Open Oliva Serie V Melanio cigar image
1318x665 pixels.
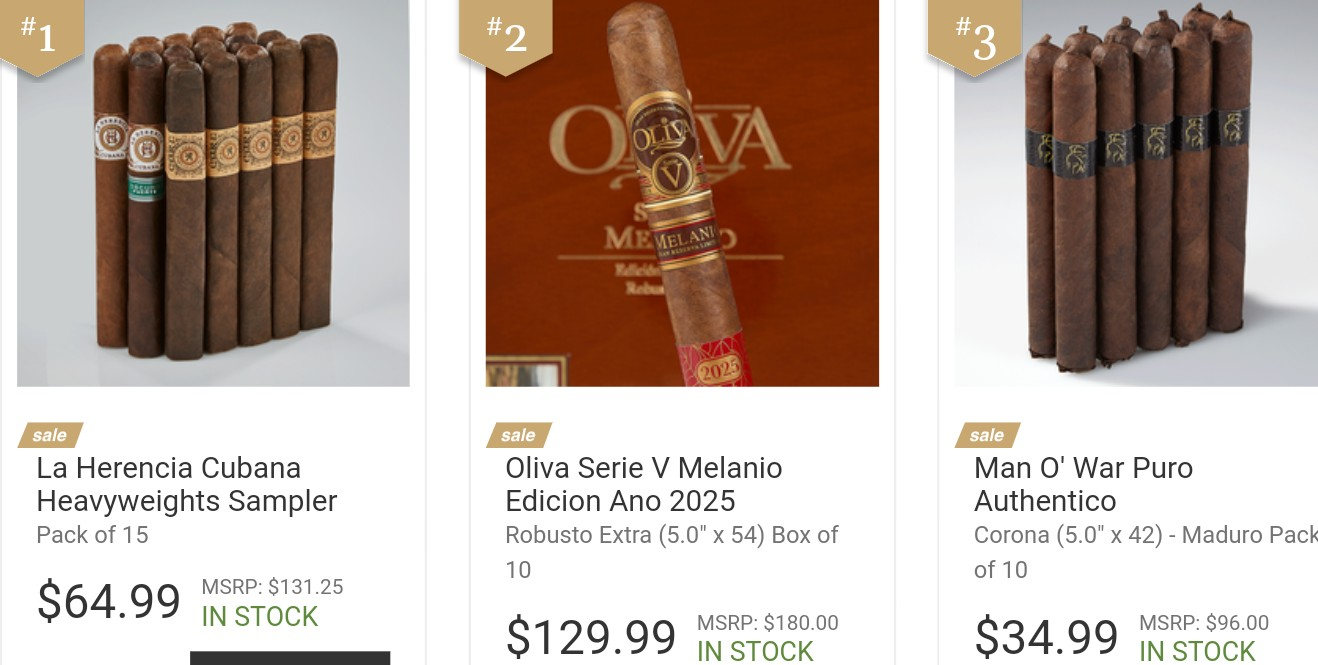(682, 193)
